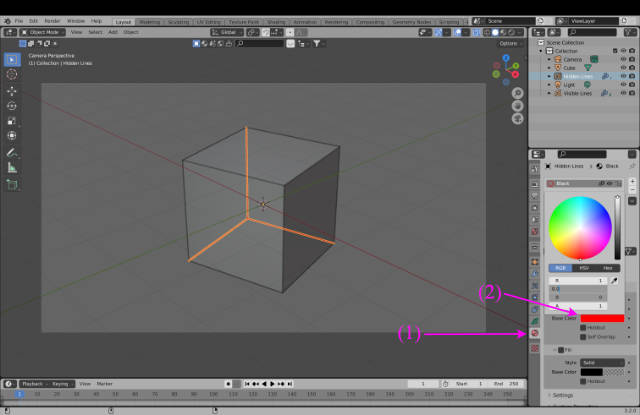
Task: Expand the Camera item in outliner
Action: [549, 60]
